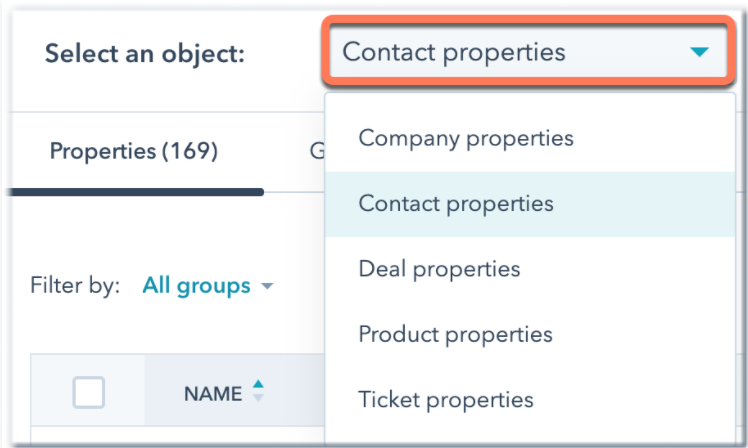Pick Deal properties in the dropdown
748x448 pixels.
(x=439, y=269)
